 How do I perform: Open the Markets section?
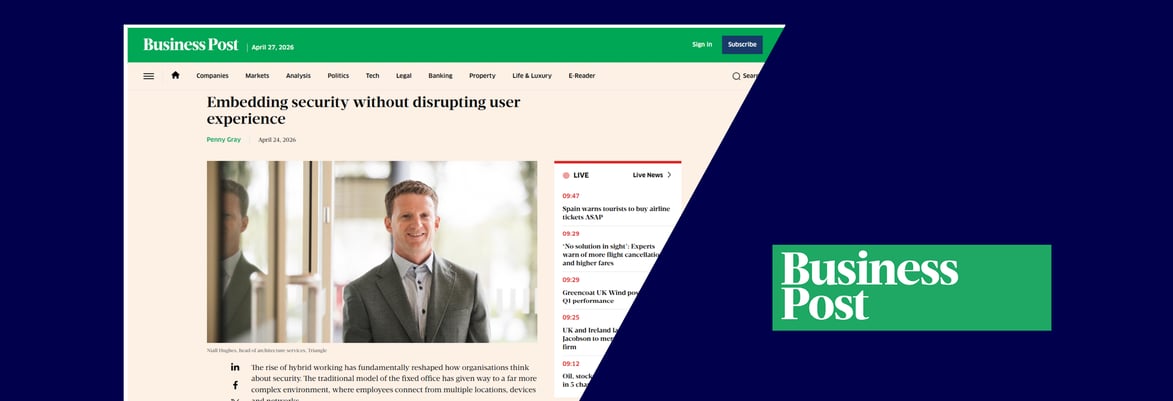(257, 76)
